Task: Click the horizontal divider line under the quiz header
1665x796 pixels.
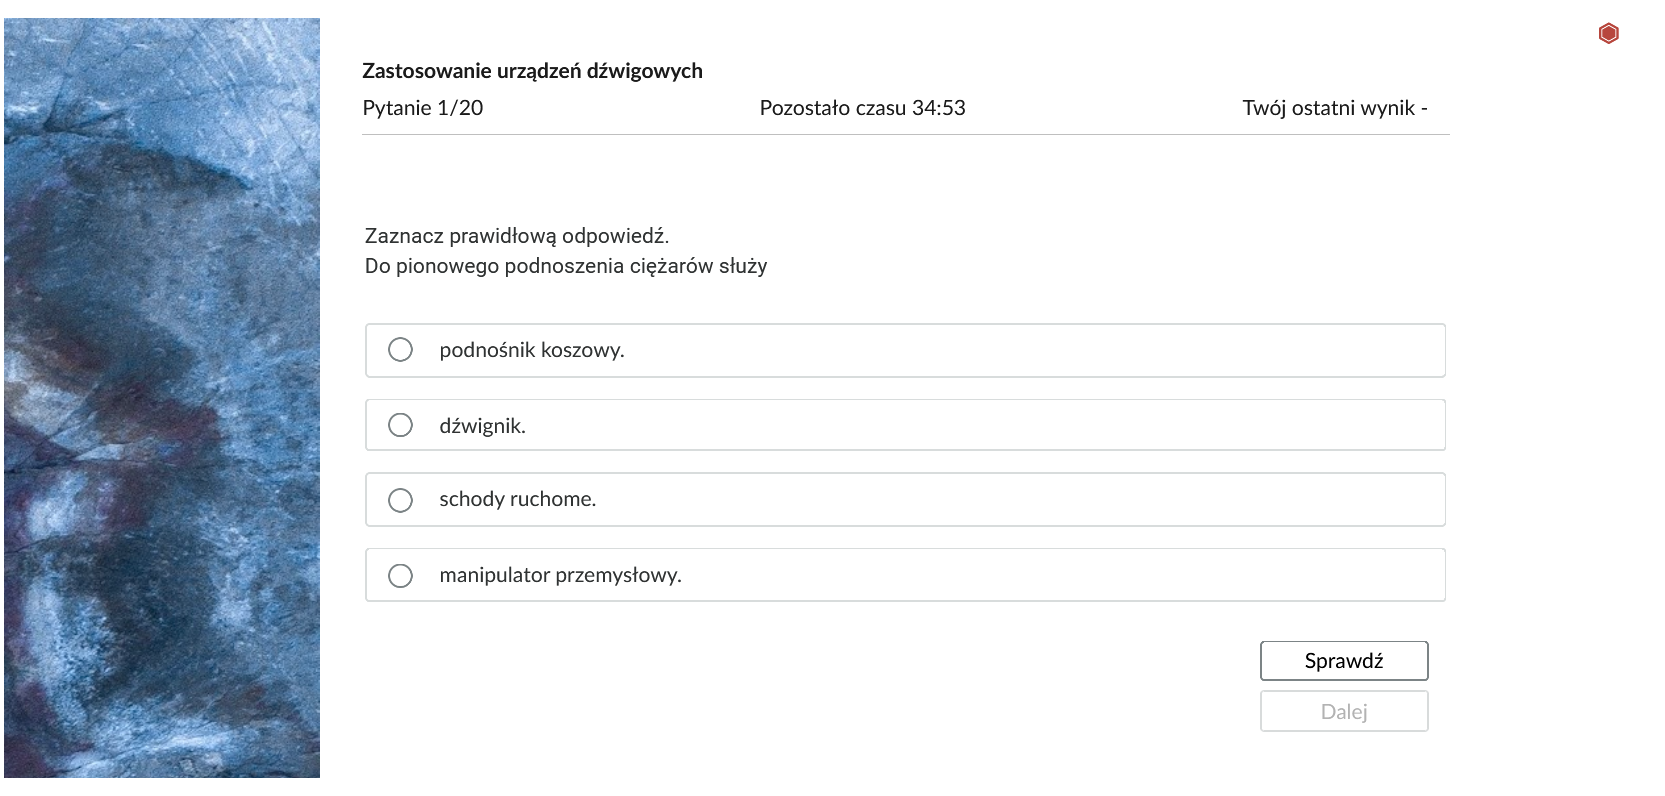Action: point(905,134)
